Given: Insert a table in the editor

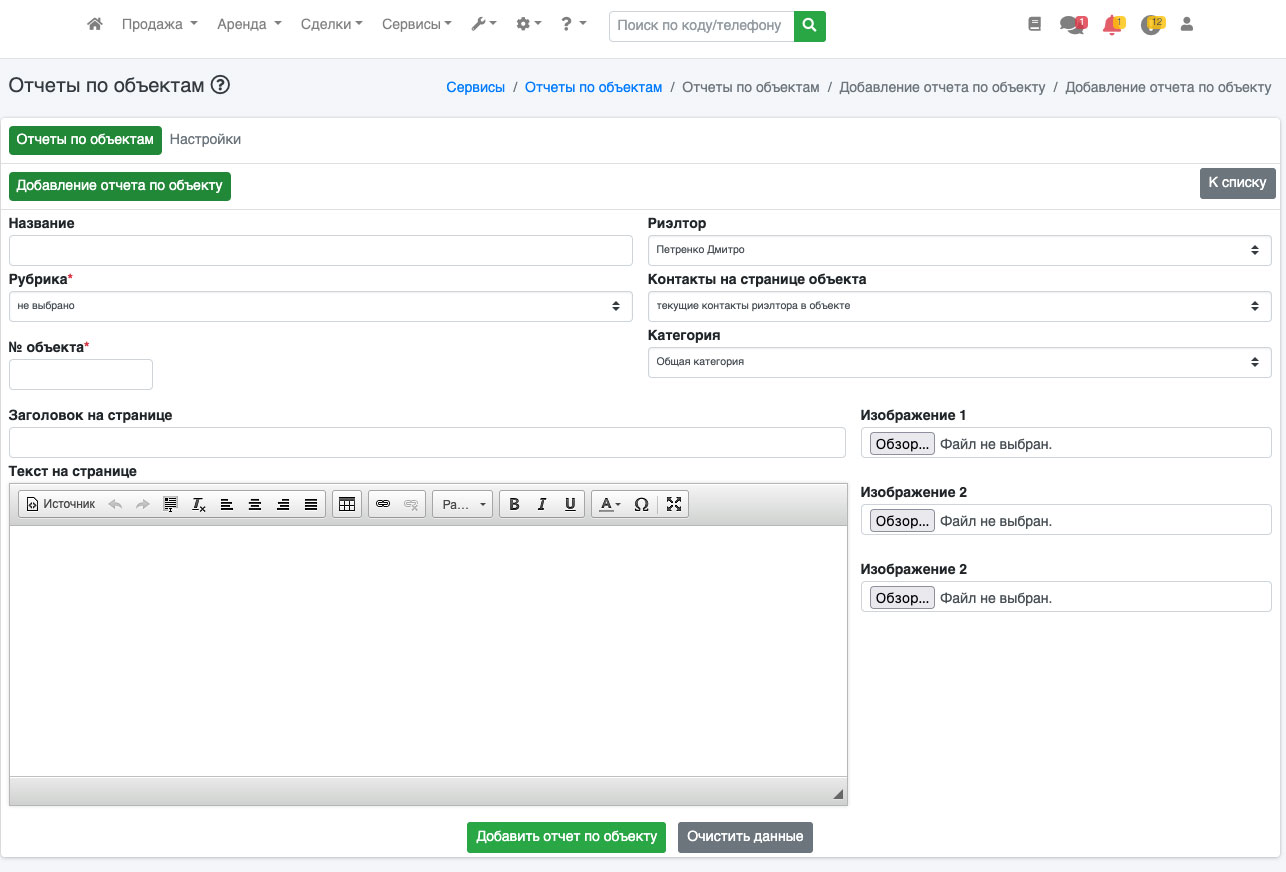Looking at the screenshot, I should (x=347, y=505).
